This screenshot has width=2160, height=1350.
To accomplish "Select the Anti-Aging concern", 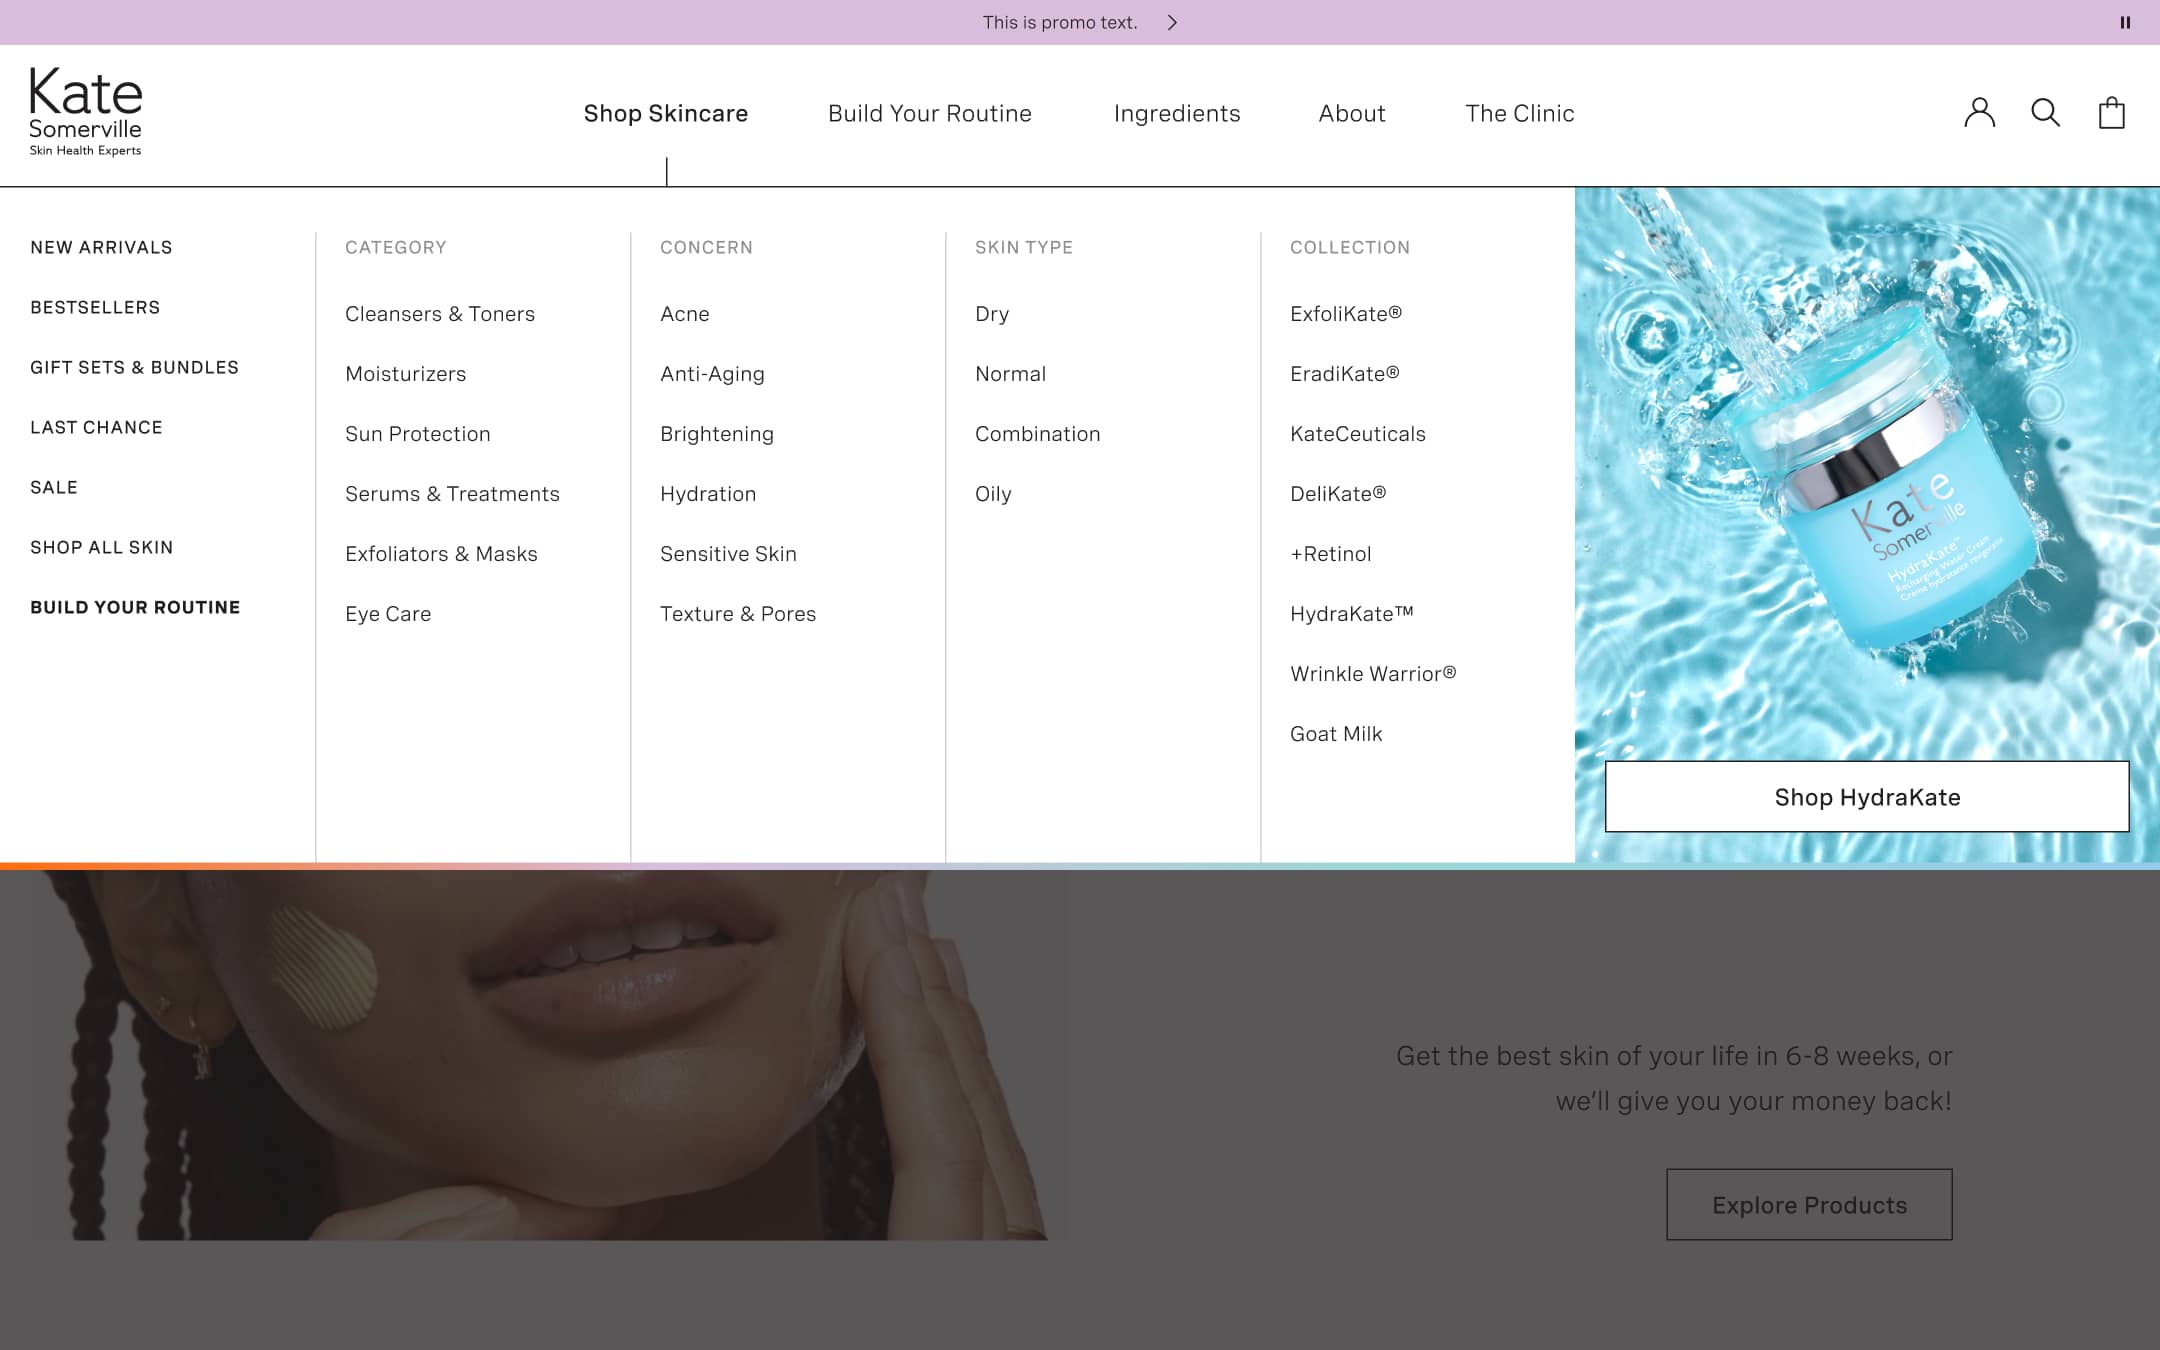I will tap(712, 373).
